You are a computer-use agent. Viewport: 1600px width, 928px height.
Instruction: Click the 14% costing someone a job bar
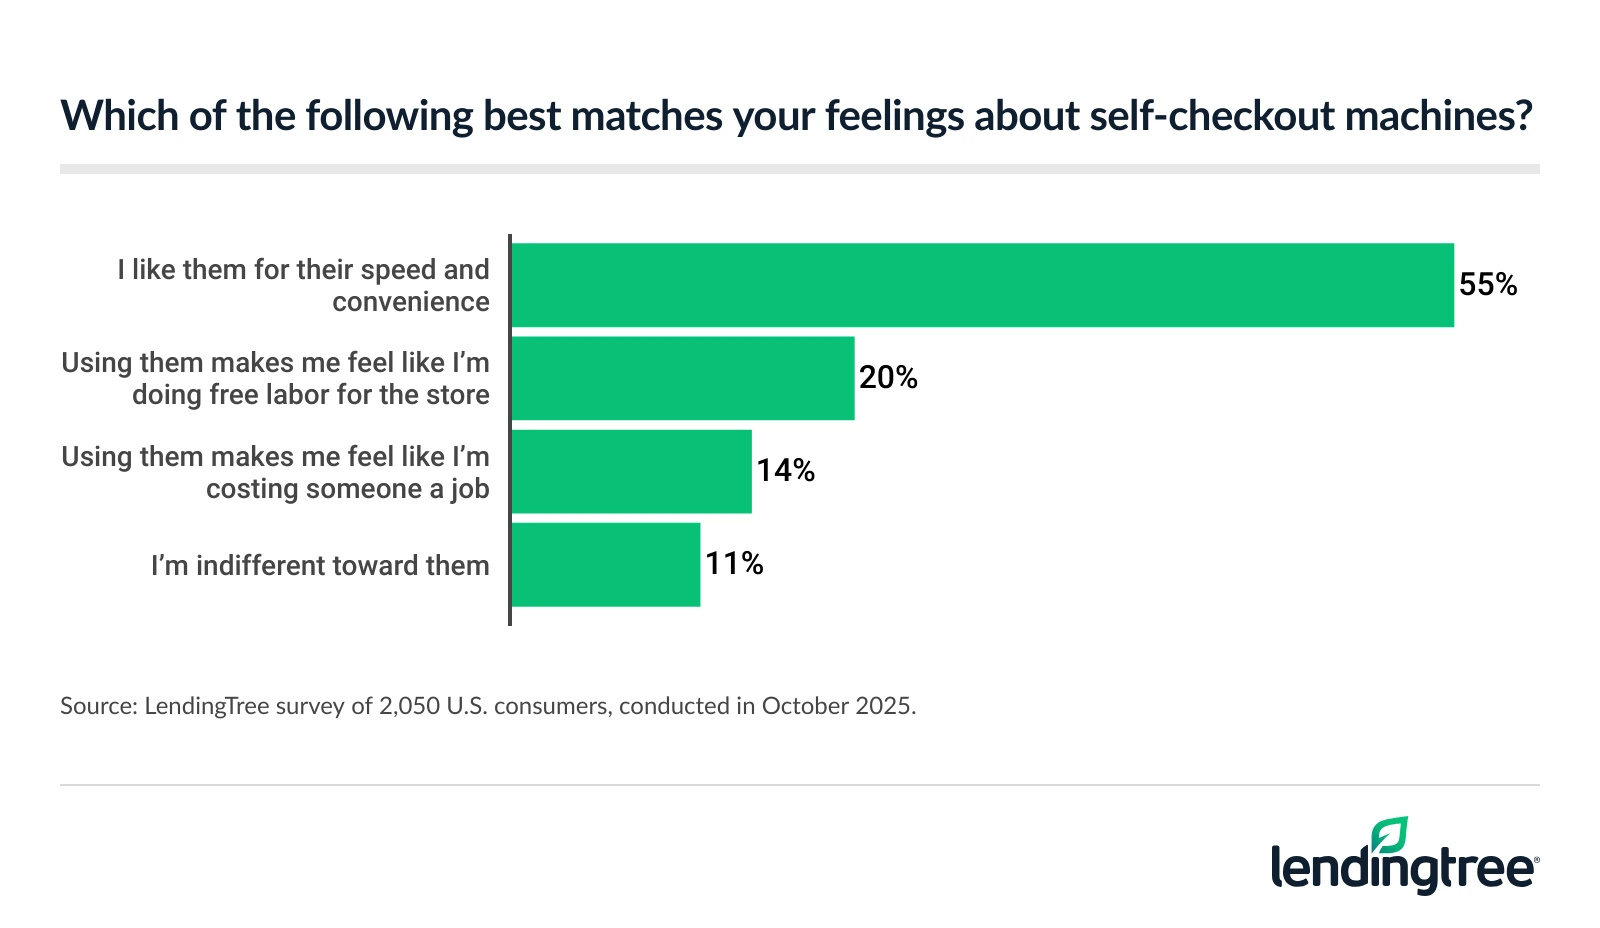pyautogui.click(x=631, y=471)
